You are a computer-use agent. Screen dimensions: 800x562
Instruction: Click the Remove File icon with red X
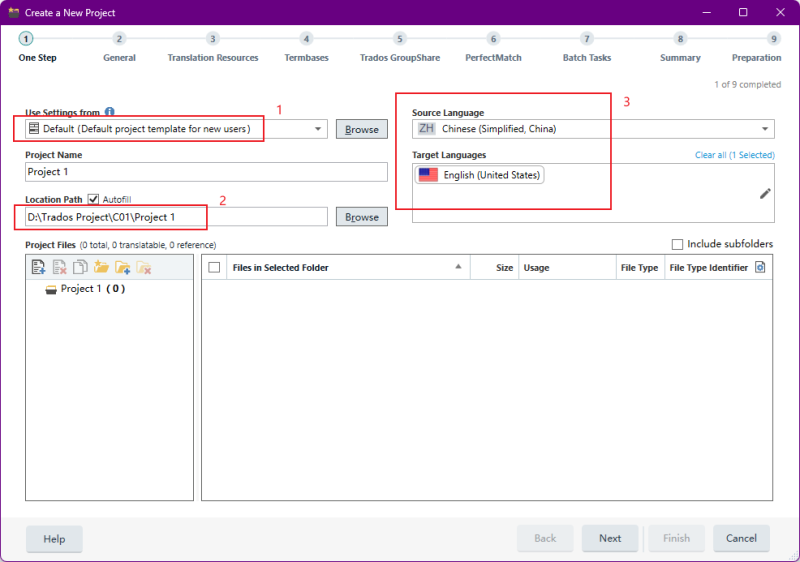click(x=60, y=267)
